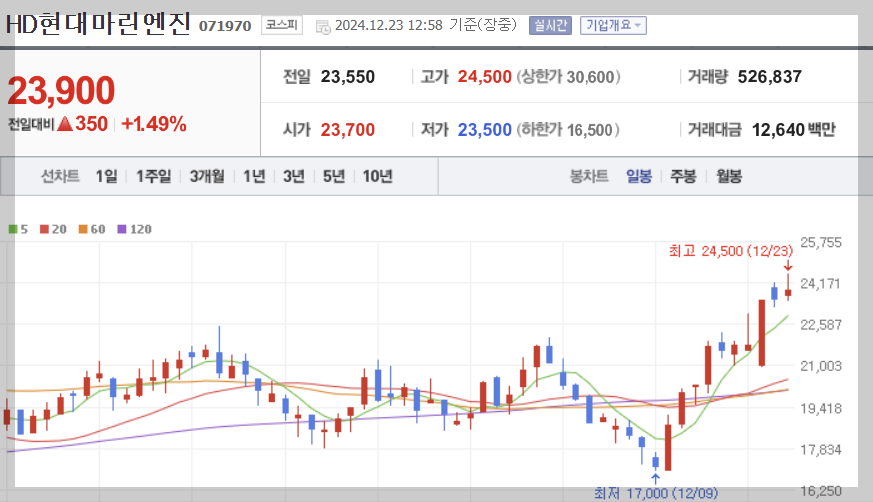The height and width of the screenshot is (502, 873).
Task: Select the 1년 line chart tab
Action: pyautogui.click(x=254, y=176)
